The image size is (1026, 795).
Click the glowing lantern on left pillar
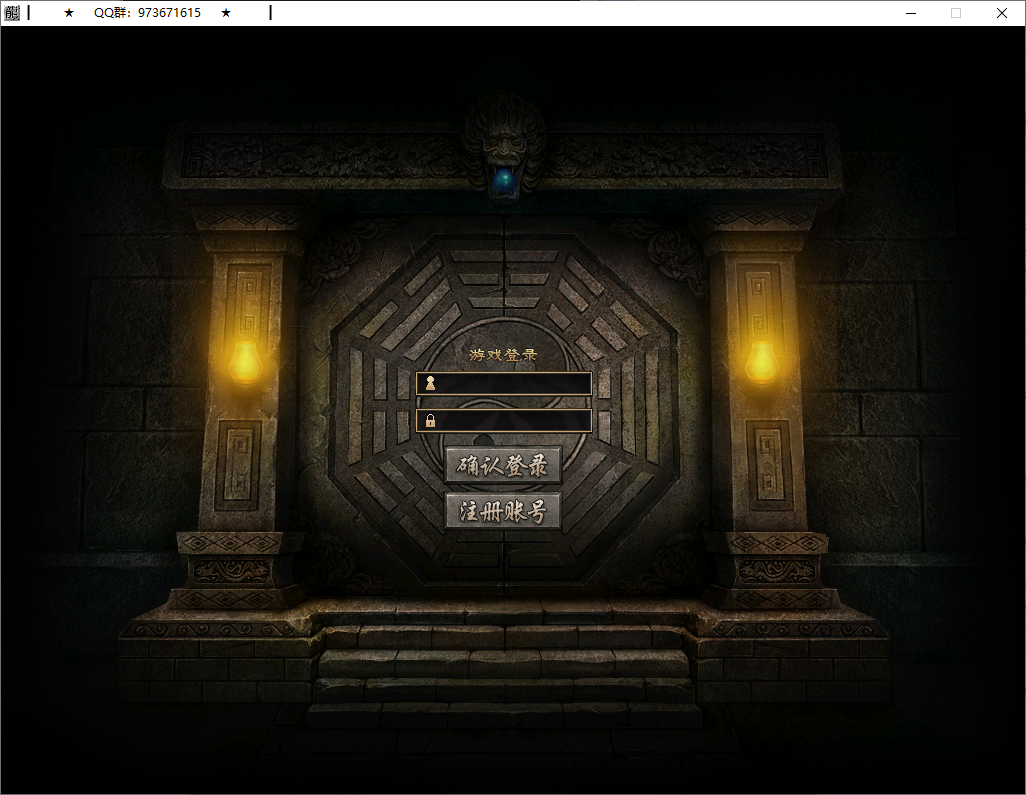click(244, 362)
